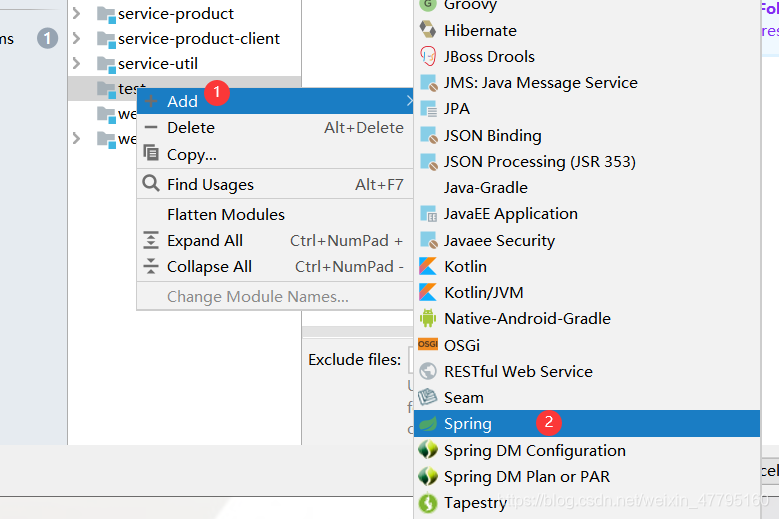Click the Spring DM Plan or PAR icon
Viewport: 779px width, 519px height.
tap(428, 476)
